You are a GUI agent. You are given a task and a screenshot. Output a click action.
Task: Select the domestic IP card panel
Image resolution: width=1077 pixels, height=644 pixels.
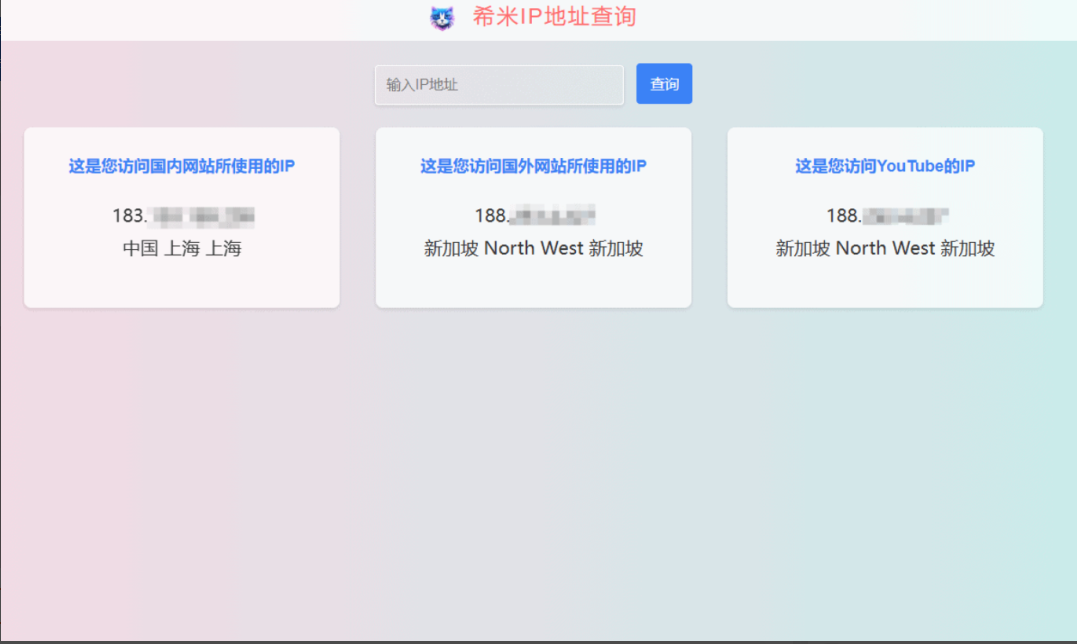(181, 217)
